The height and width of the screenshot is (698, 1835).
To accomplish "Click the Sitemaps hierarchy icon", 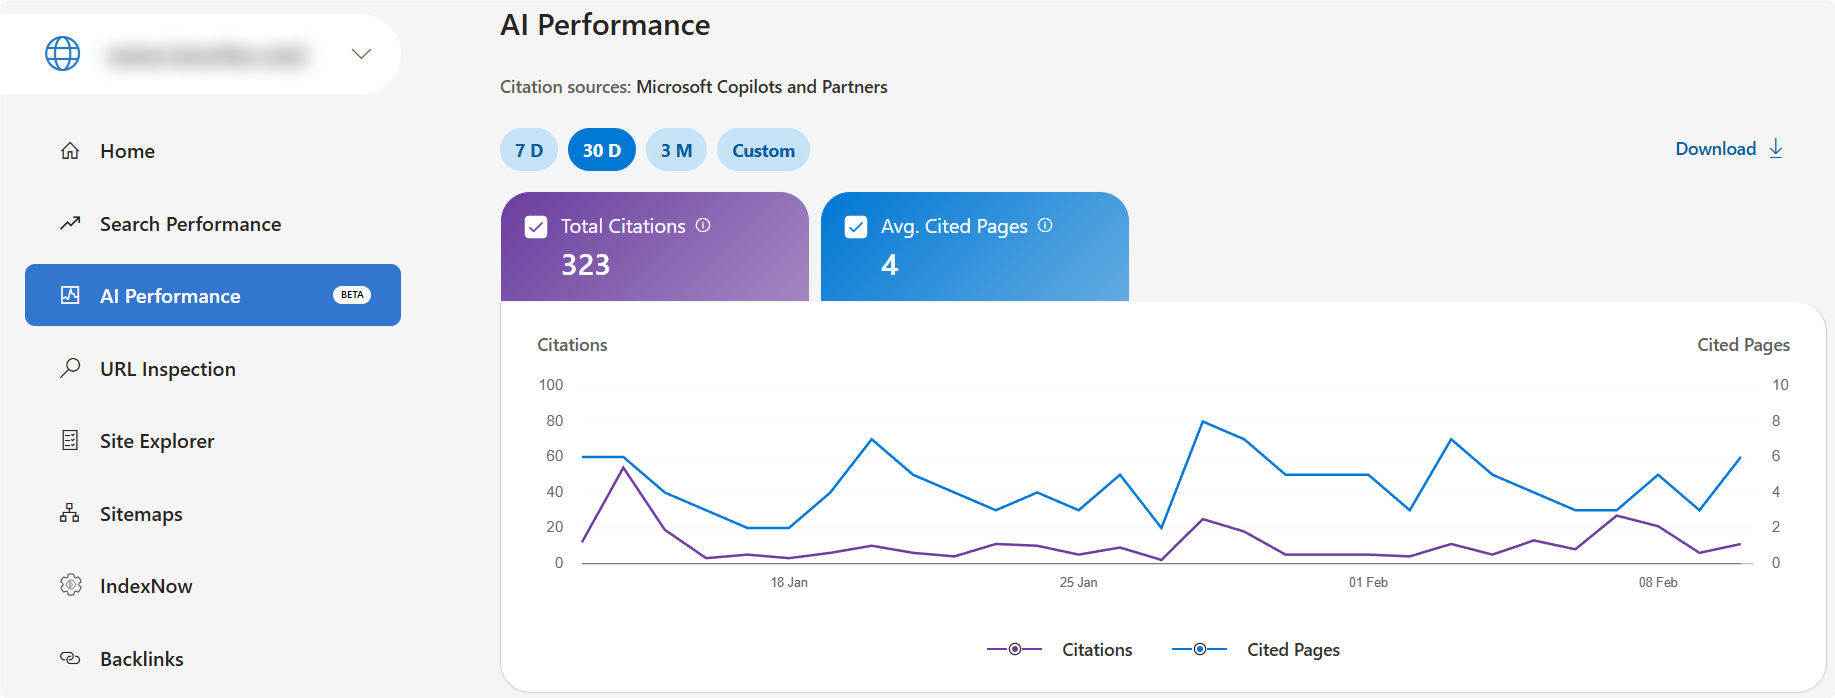I will pyautogui.click(x=70, y=513).
